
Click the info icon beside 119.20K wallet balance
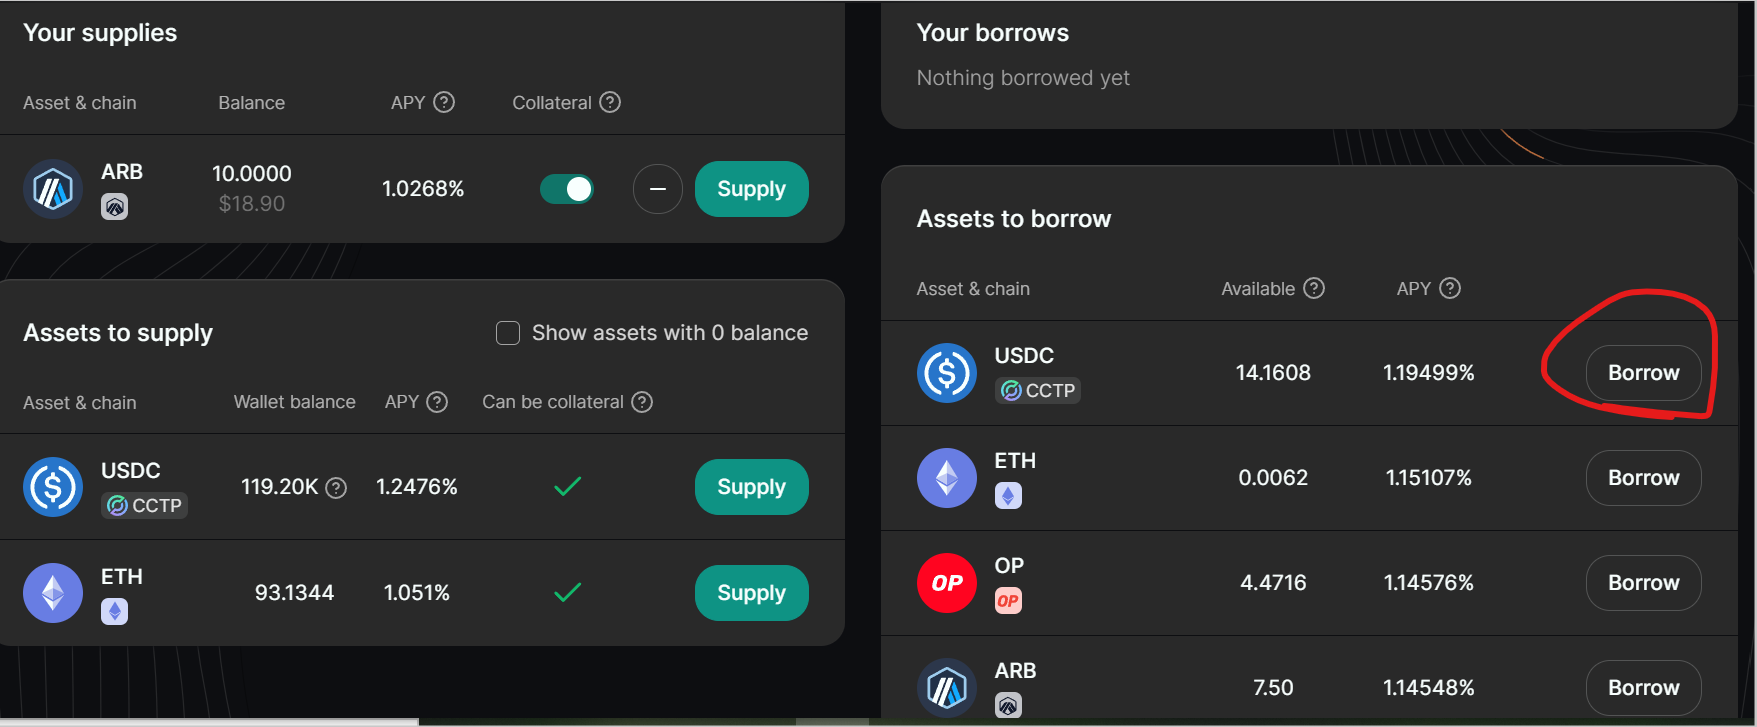pyautogui.click(x=337, y=488)
